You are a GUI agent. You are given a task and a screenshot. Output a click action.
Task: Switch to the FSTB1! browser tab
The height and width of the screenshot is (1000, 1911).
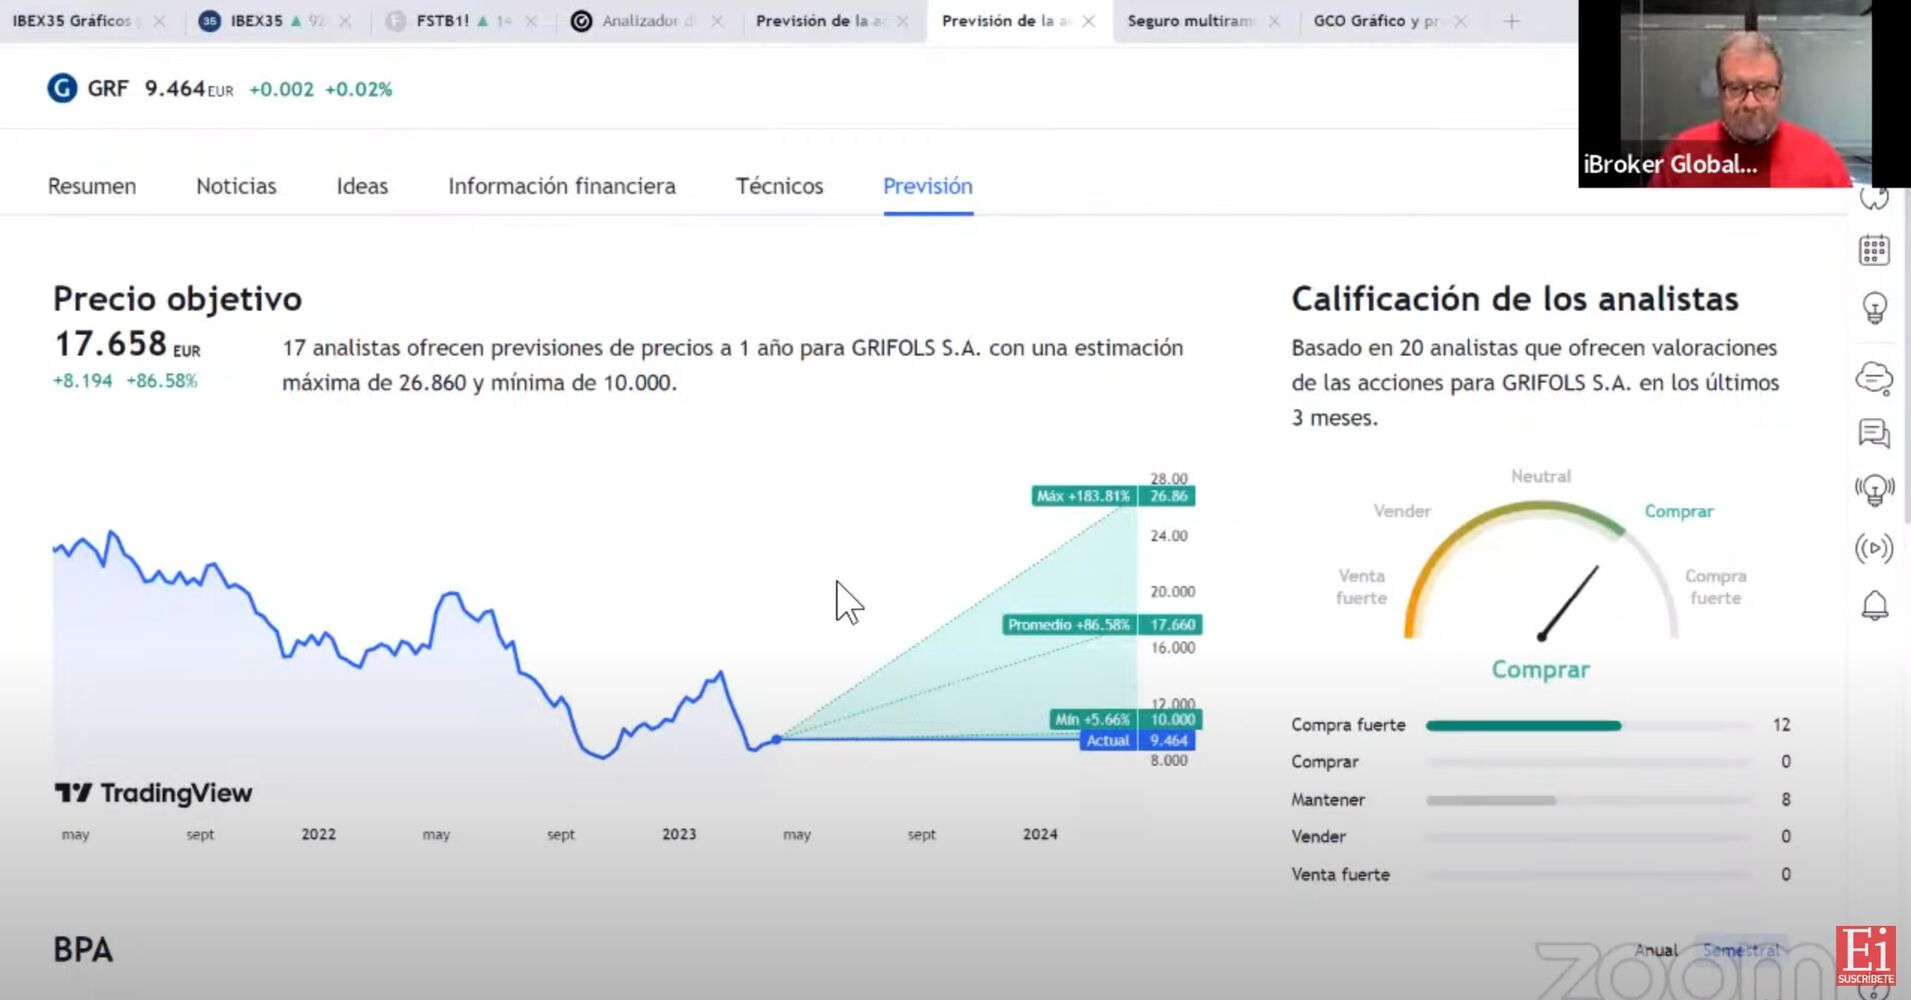tap(462, 21)
